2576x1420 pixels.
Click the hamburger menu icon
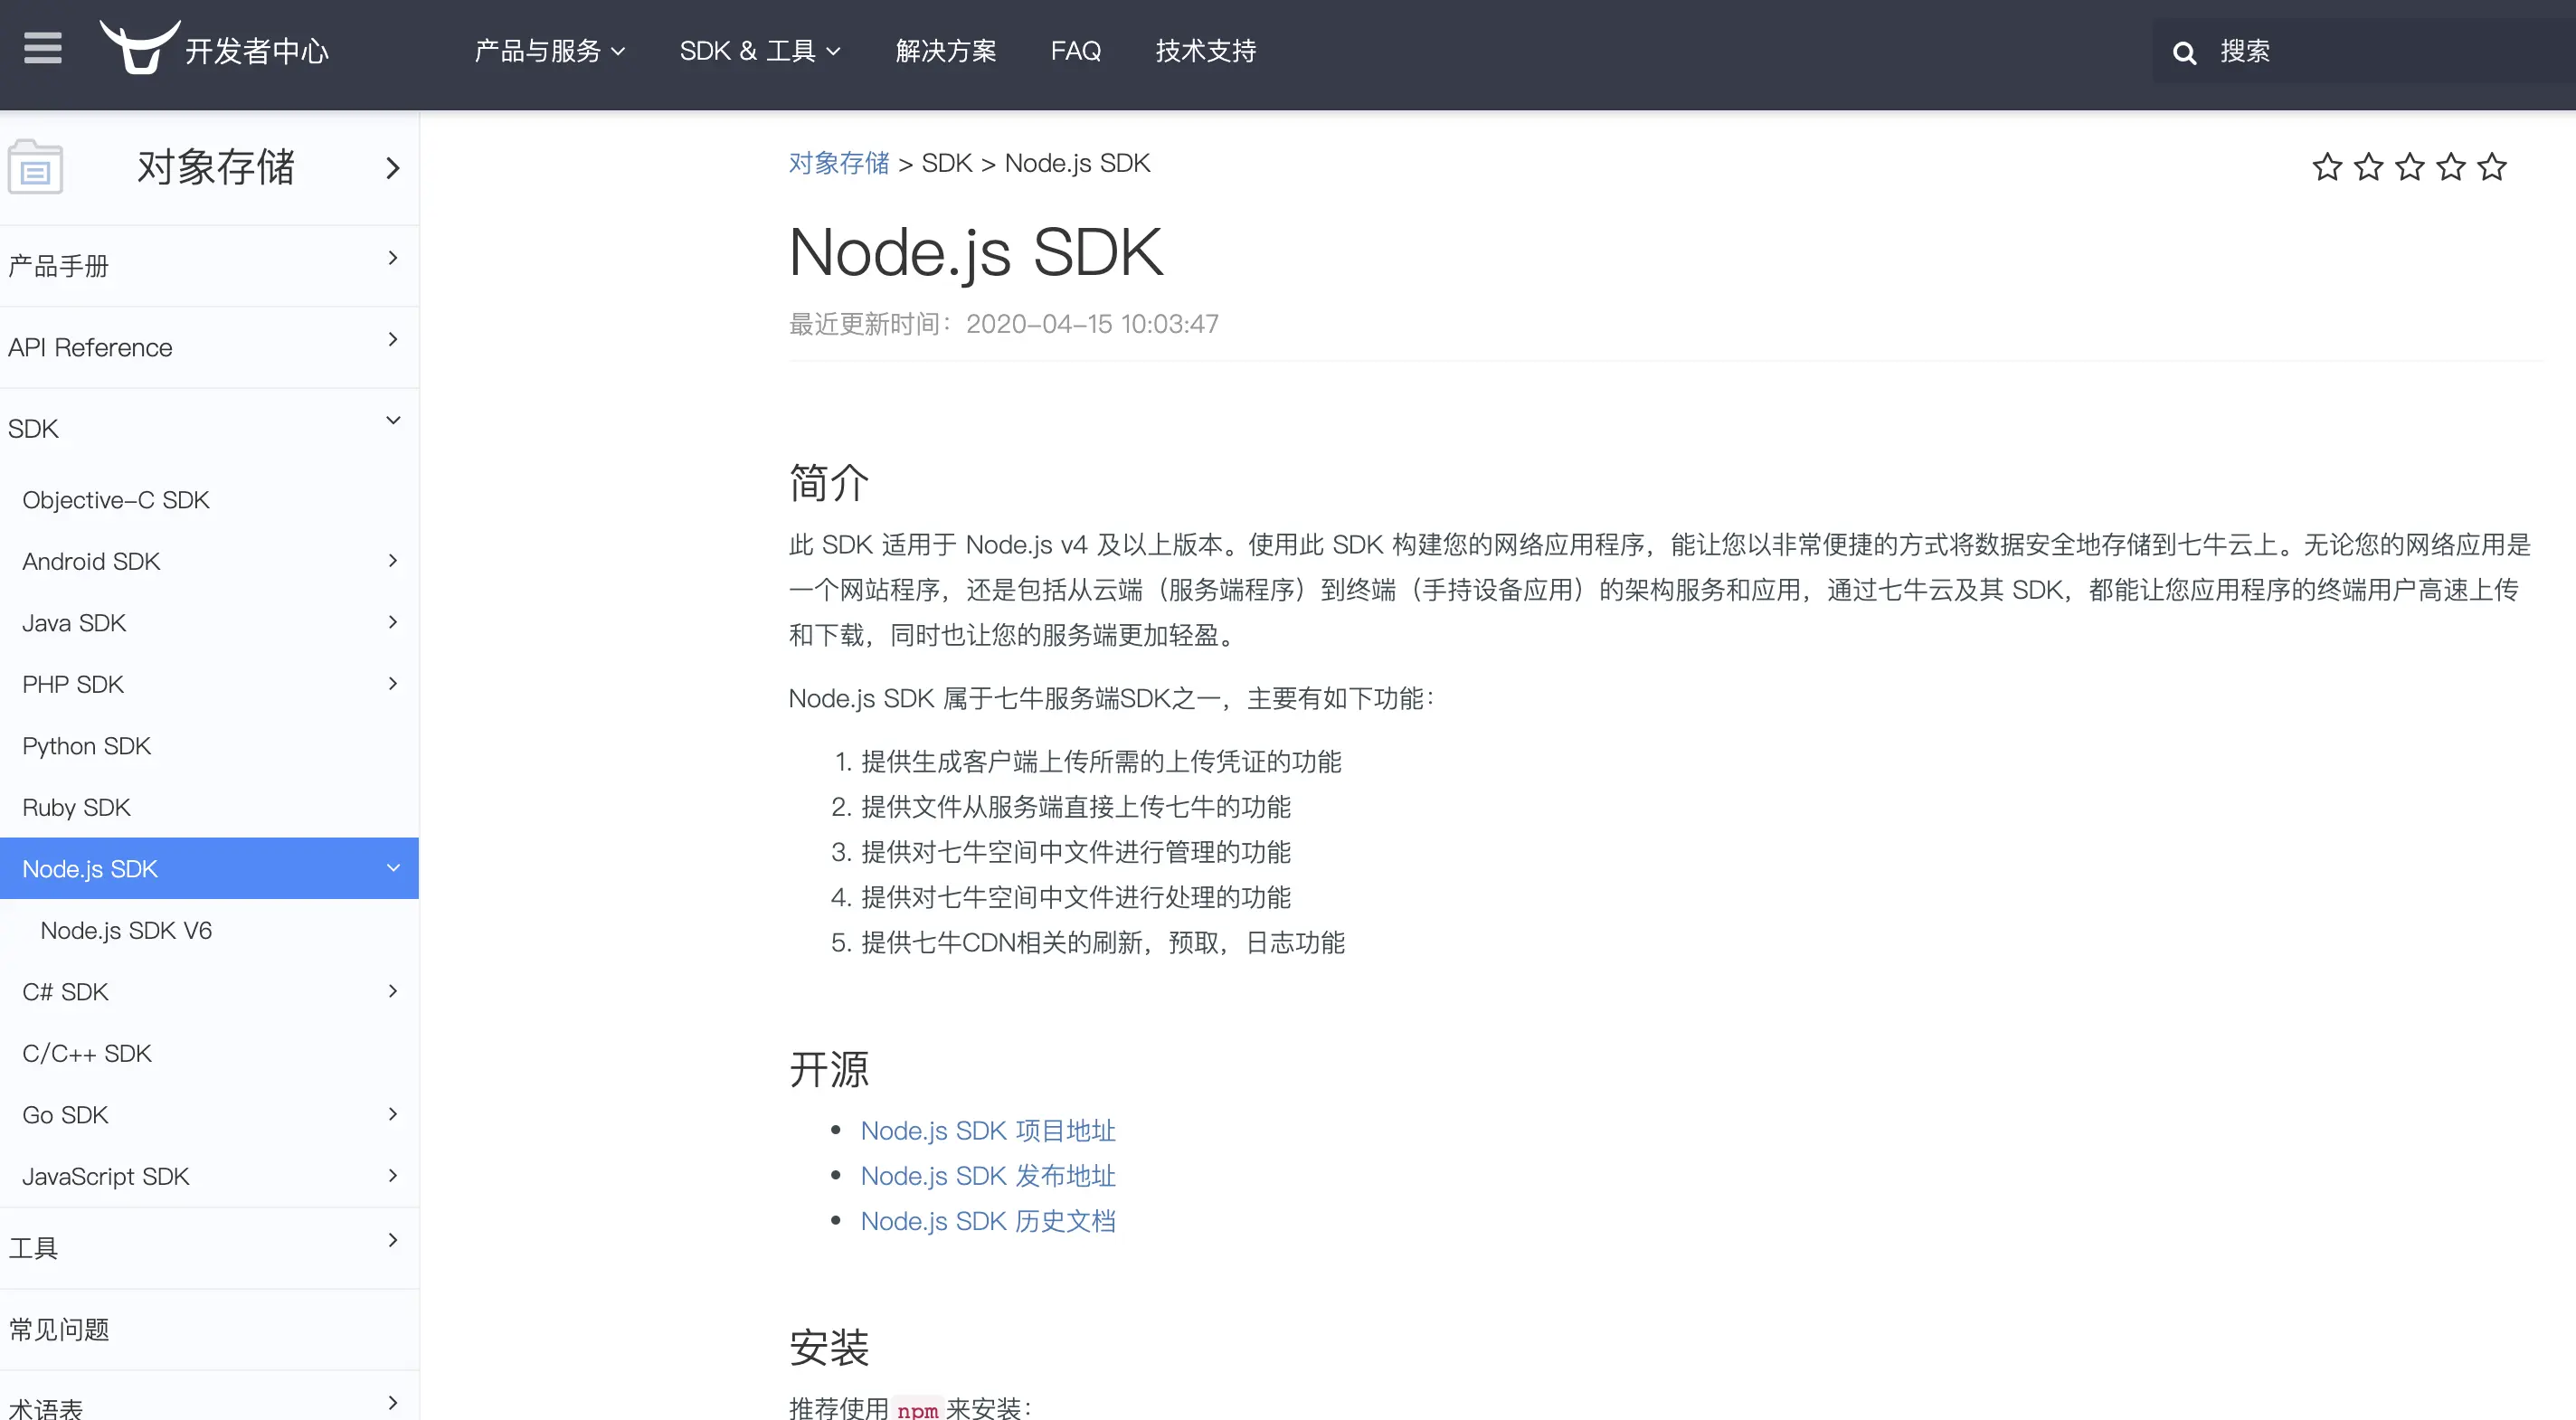[x=42, y=48]
